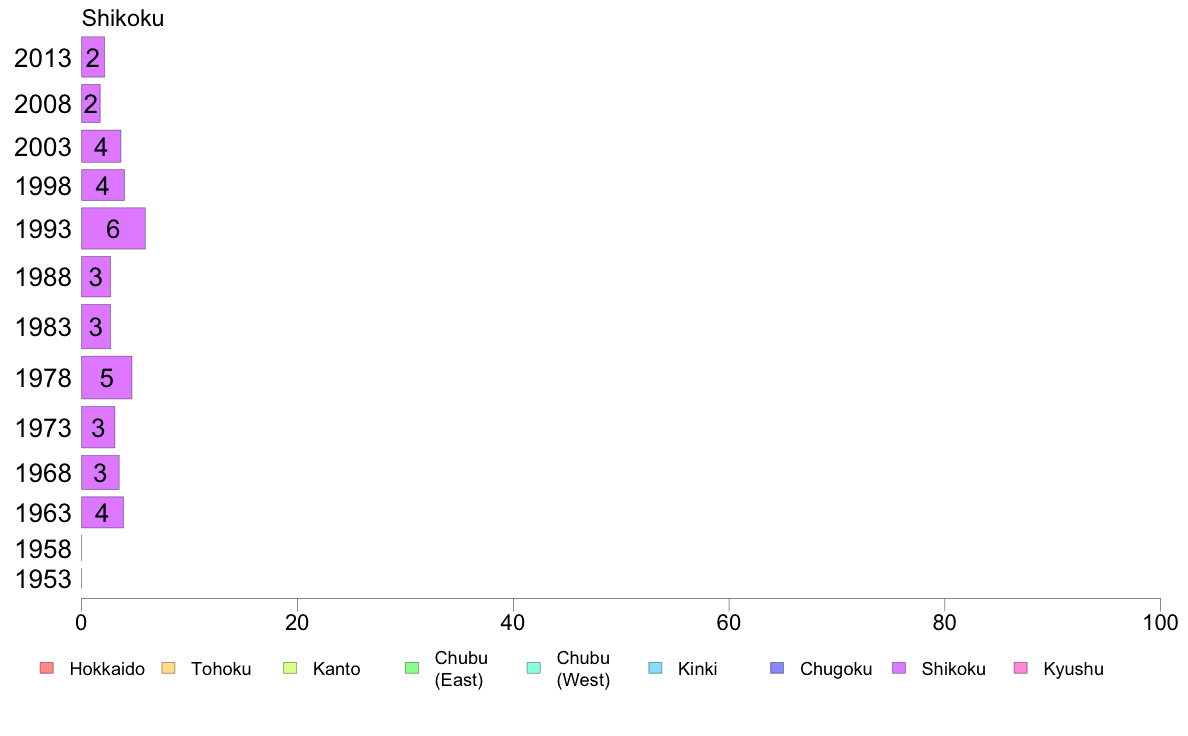The image size is (1188, 736).
Task: Select the 1993 bar labeled 6
Action: click(x=114, y=228)
